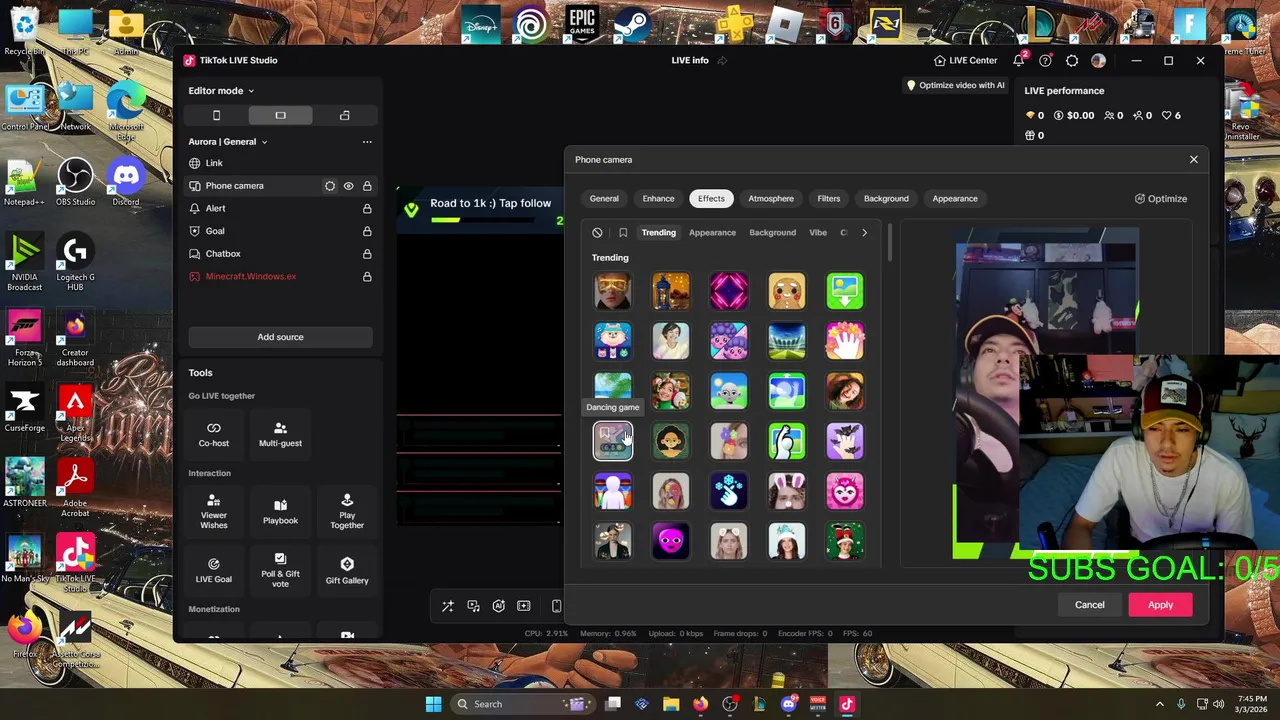Click the Add source button
The height and width of the screenshot is (720, 1280).
pos(280,337)
